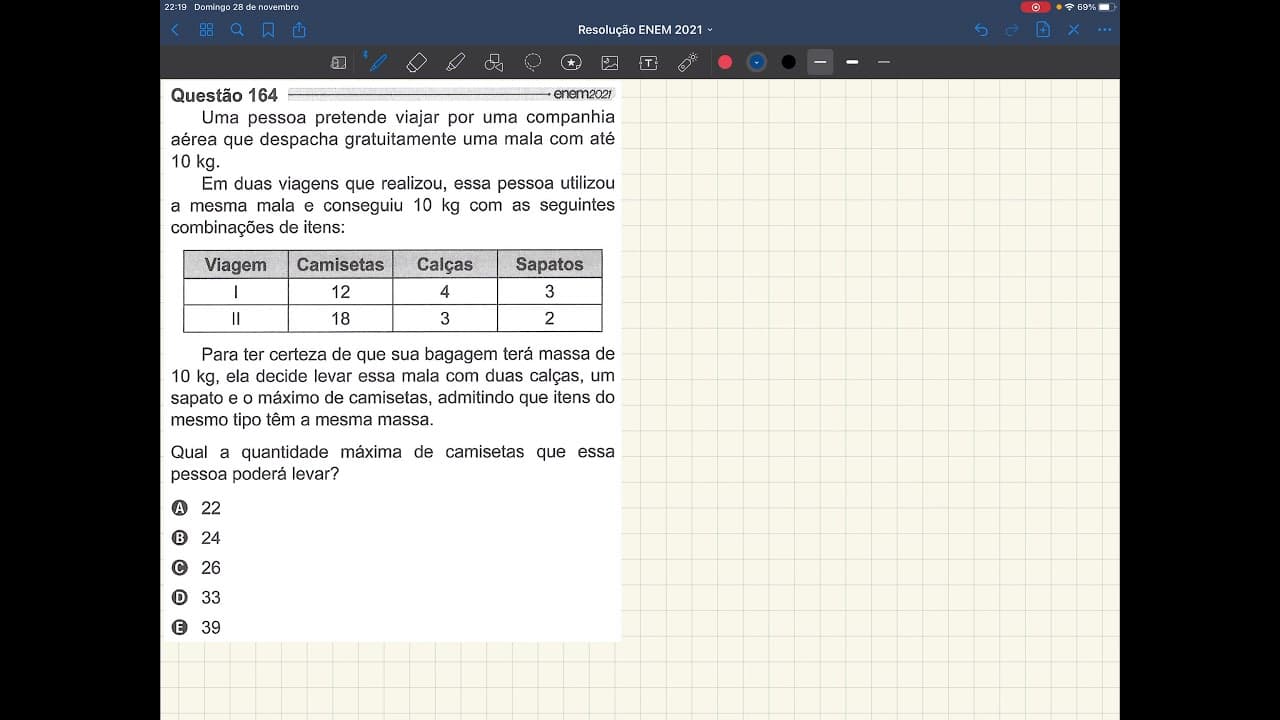Click answer option D with value 33
The image size is (1280, 720).
196,598
